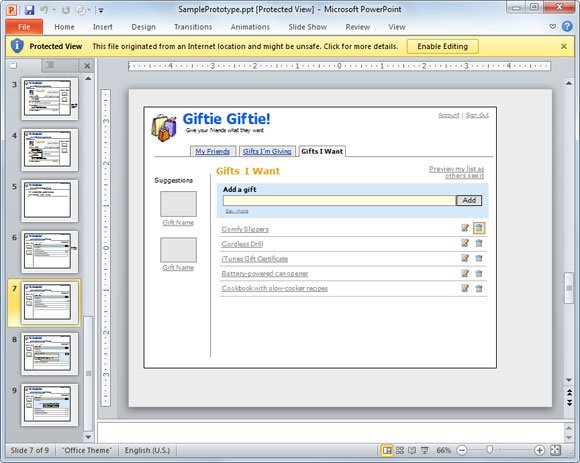Select slide 8 thumbnail
Viewport: 580px width, 463px height.
point(50,354)
